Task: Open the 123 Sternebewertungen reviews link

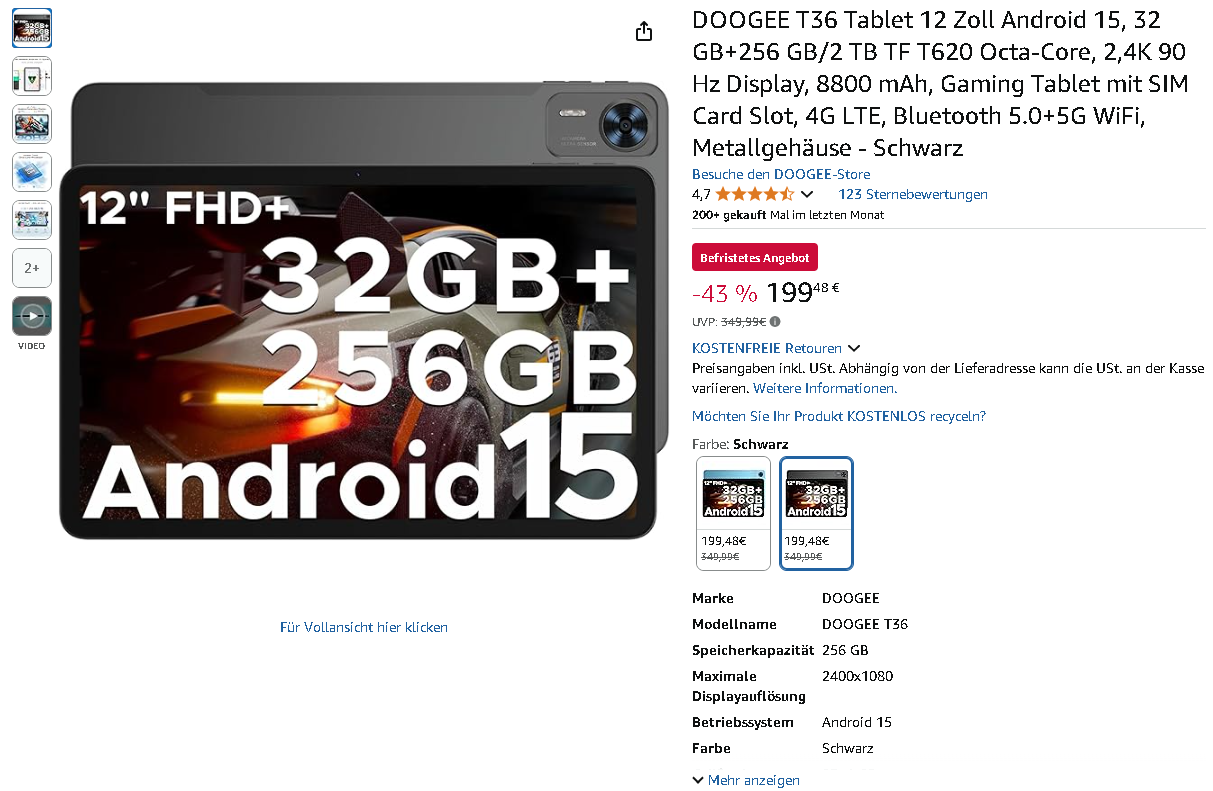Action: point(913,194)
